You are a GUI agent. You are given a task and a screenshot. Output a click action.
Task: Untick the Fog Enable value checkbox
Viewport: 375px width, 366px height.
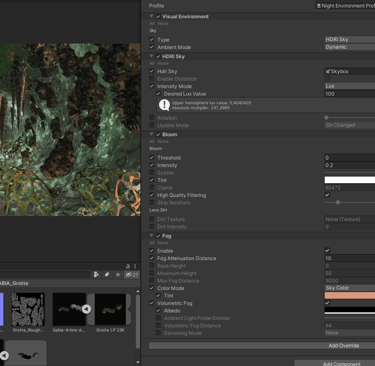point(327,250)
